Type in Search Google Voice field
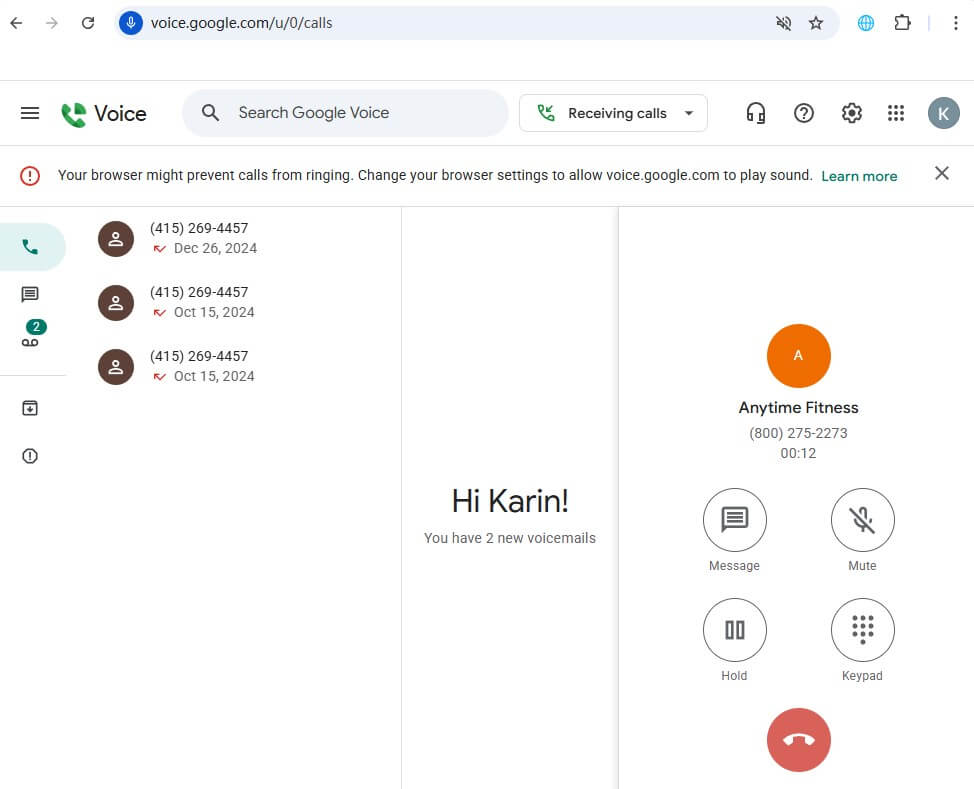Screen dimensions: 974x789 pos(345,113)
